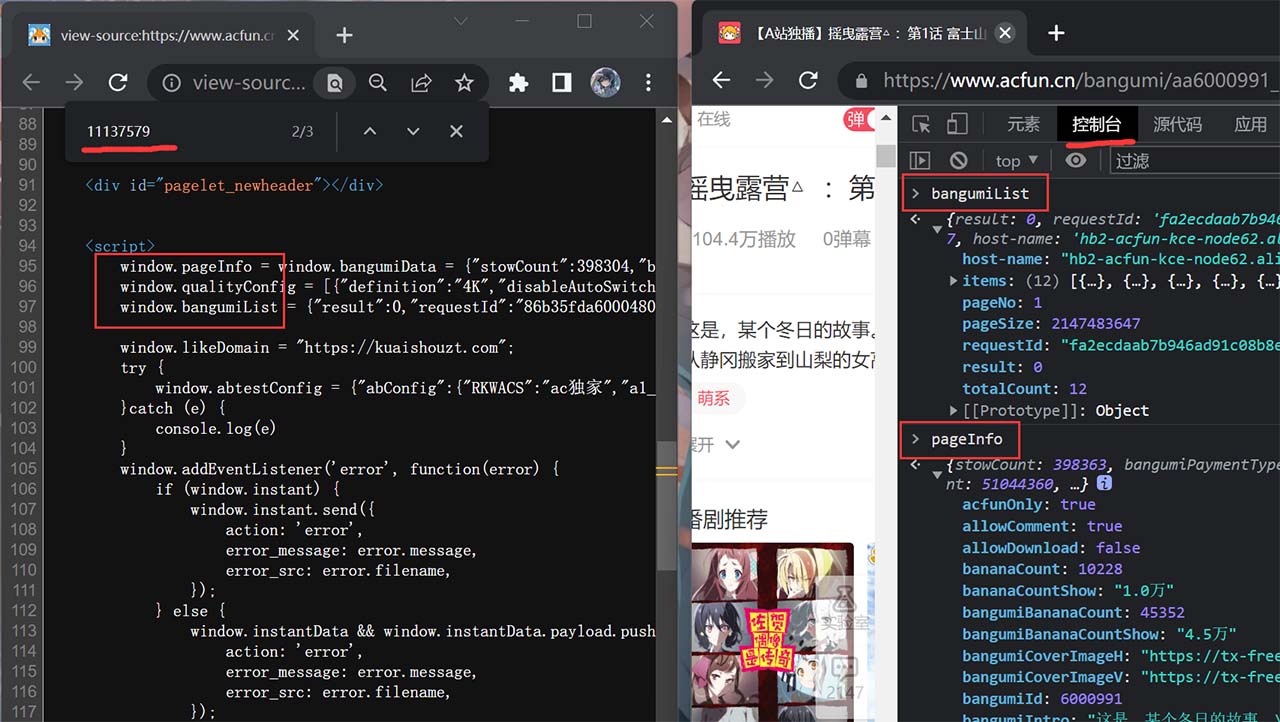Jump to previous find result
Viewport: 1280px width, 722px height.
point(370,131)
